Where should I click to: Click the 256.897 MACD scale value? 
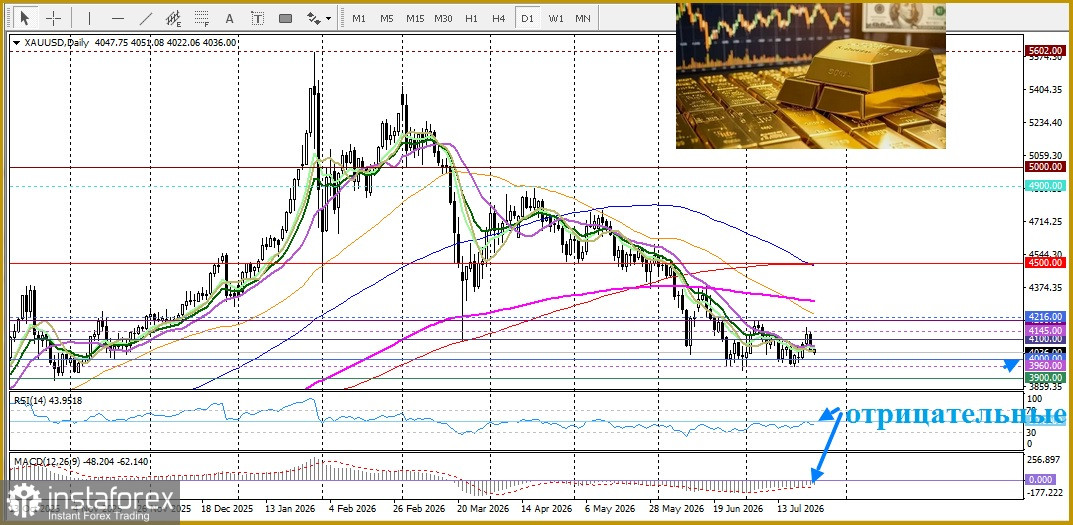[1045, 459]
